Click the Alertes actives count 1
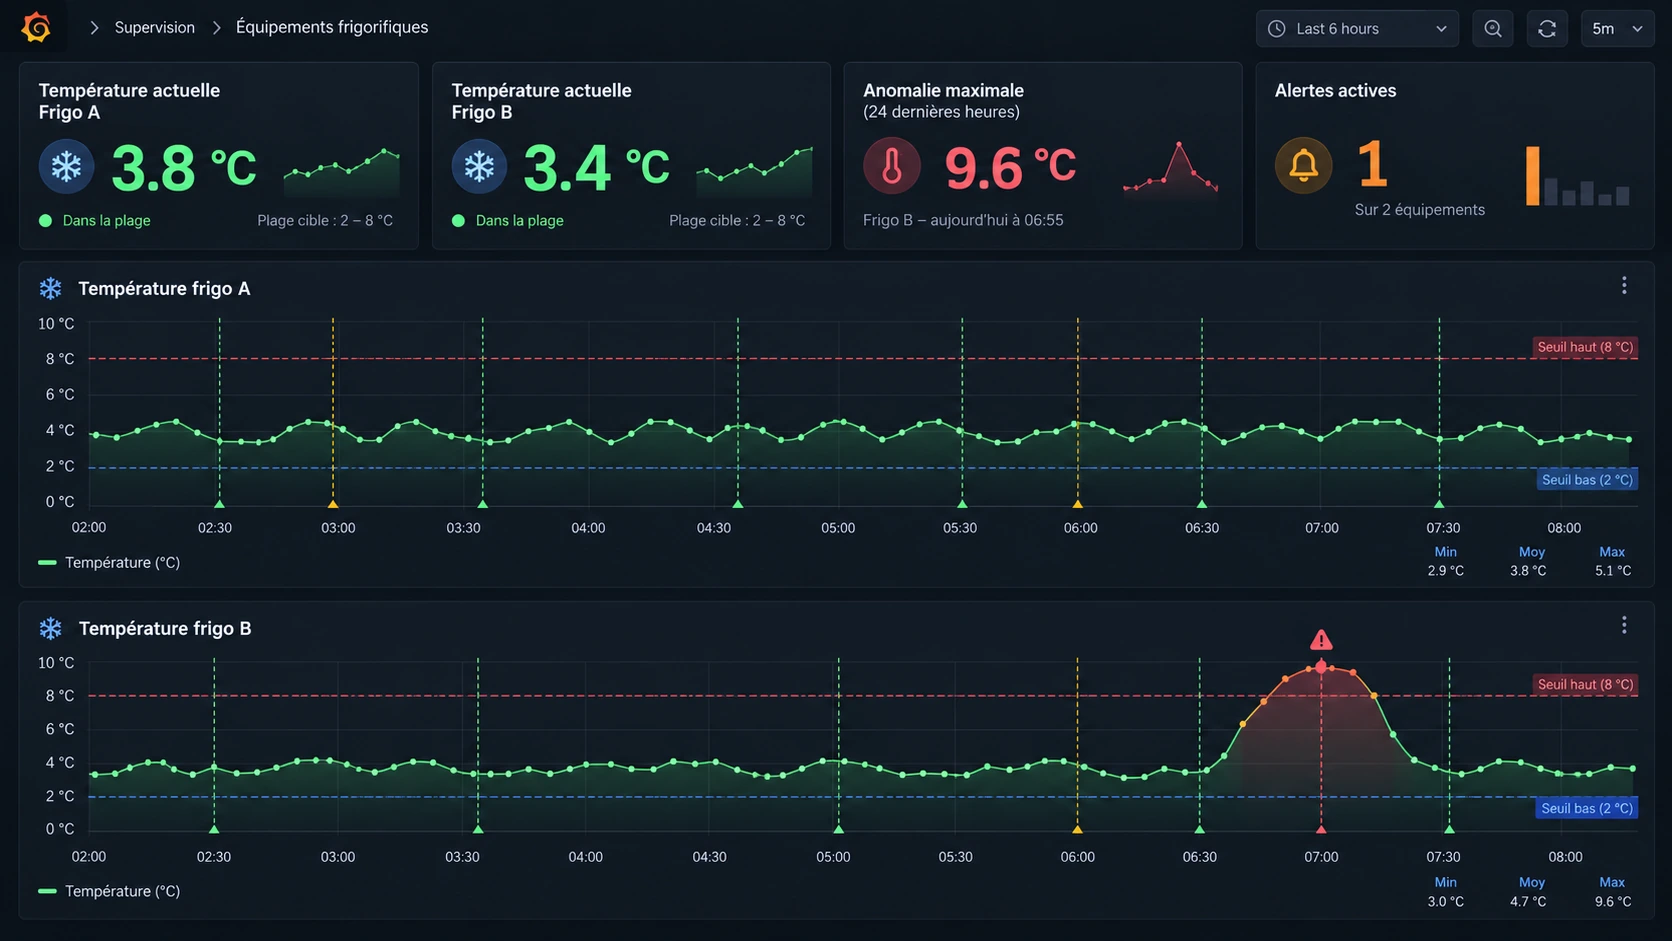 click(x=1373, y=165)
